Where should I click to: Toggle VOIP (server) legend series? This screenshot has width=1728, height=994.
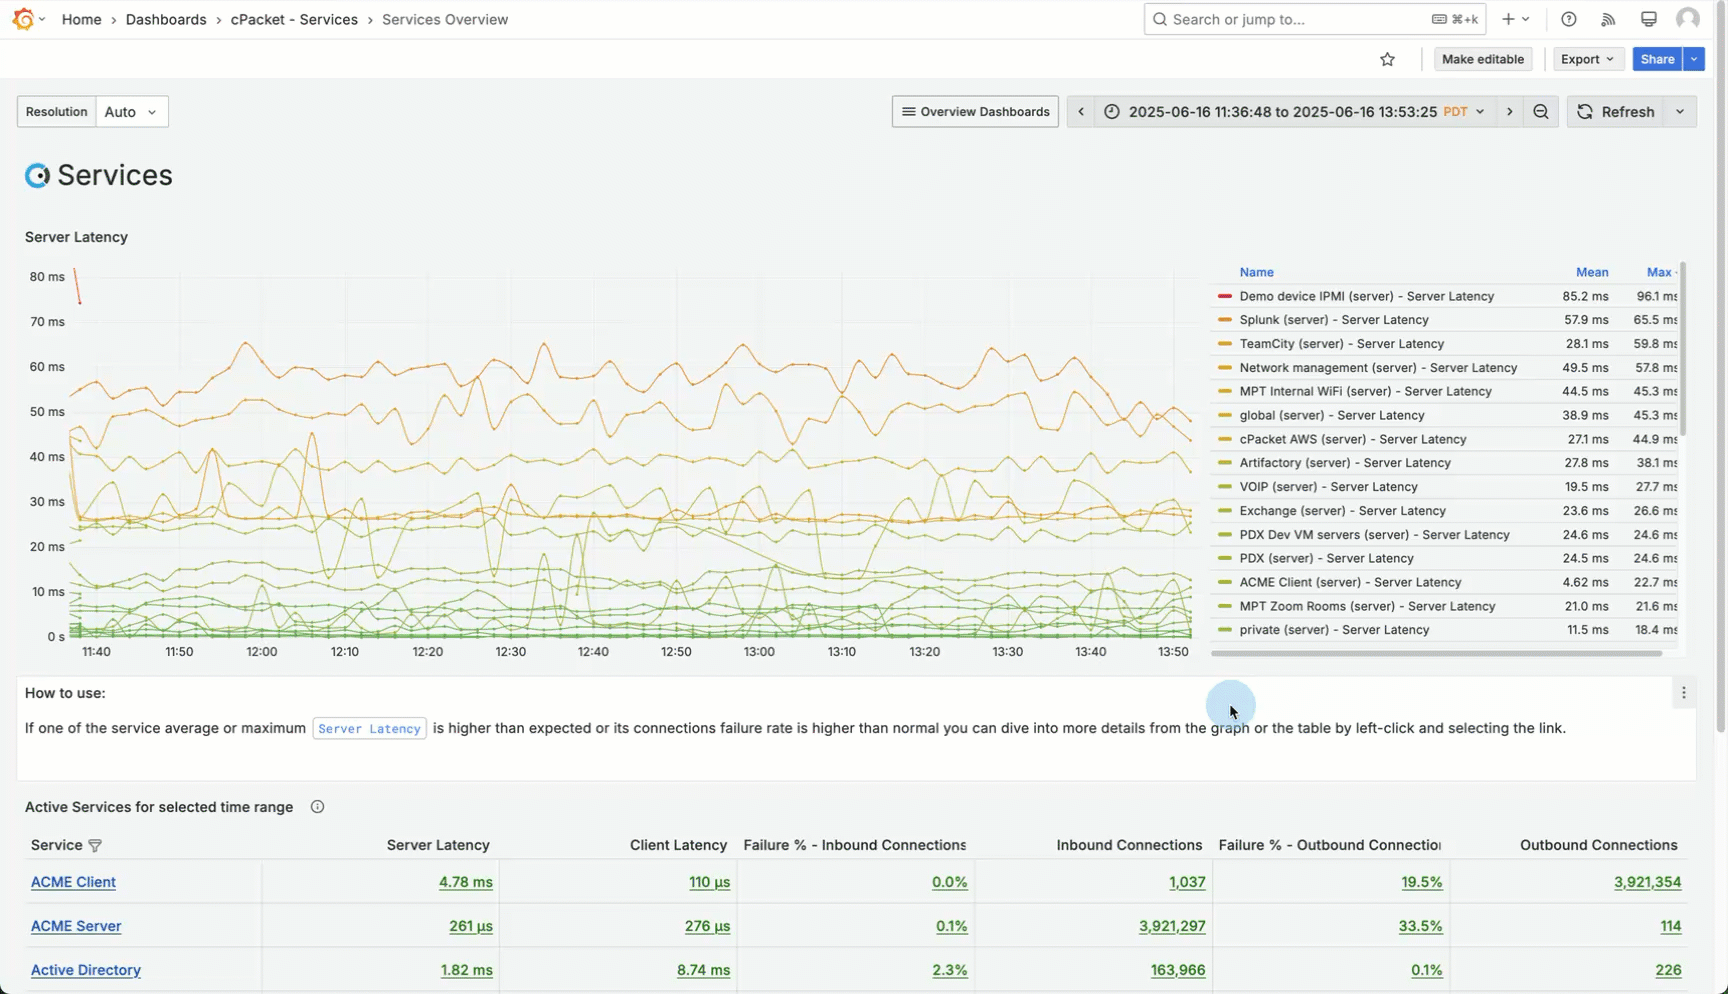[x=1328, y=487]
